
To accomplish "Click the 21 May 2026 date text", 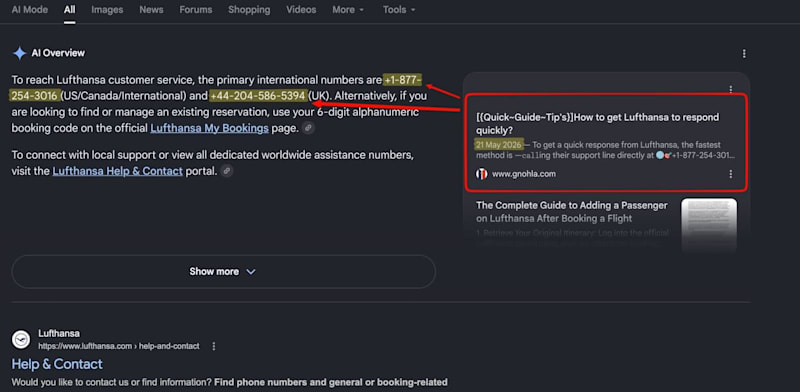I will pyautogui.click(x=498, y=145).
